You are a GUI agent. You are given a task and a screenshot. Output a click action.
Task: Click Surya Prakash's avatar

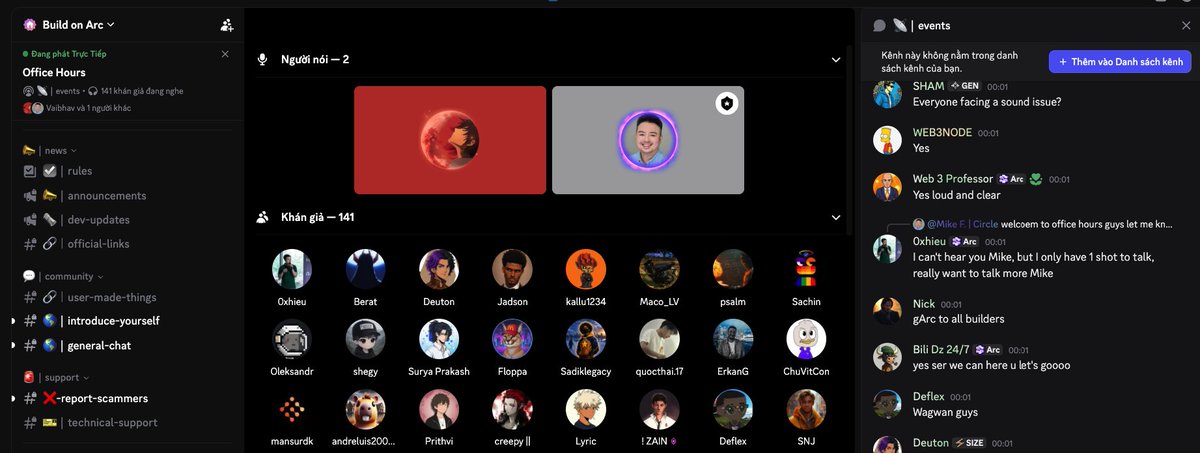[x=439, y=339]
